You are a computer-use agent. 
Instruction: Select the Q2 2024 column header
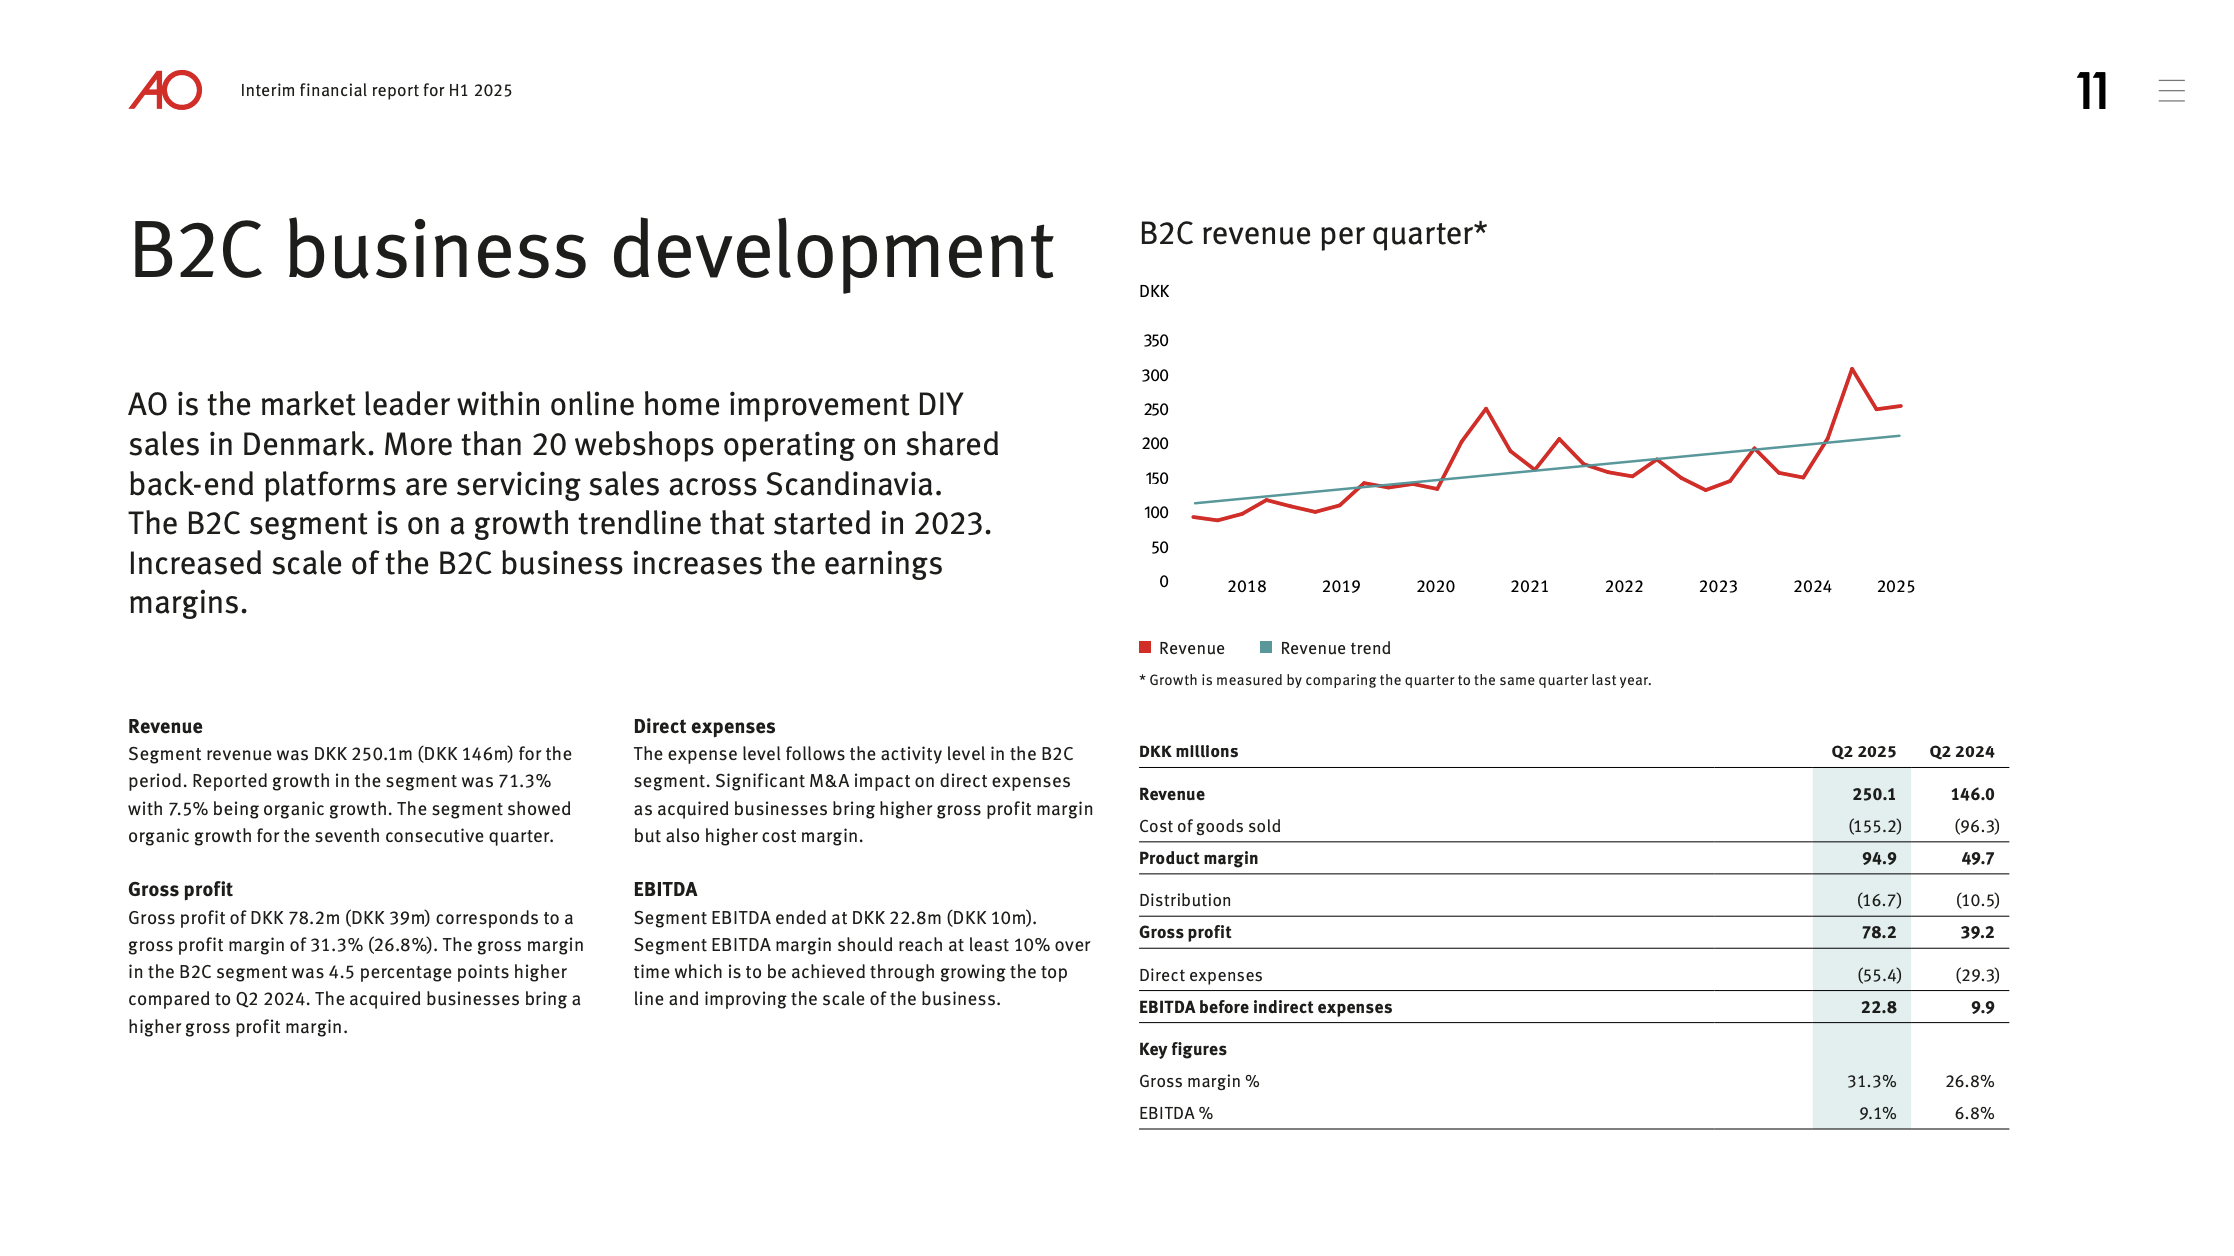[x=1961, y=751]
